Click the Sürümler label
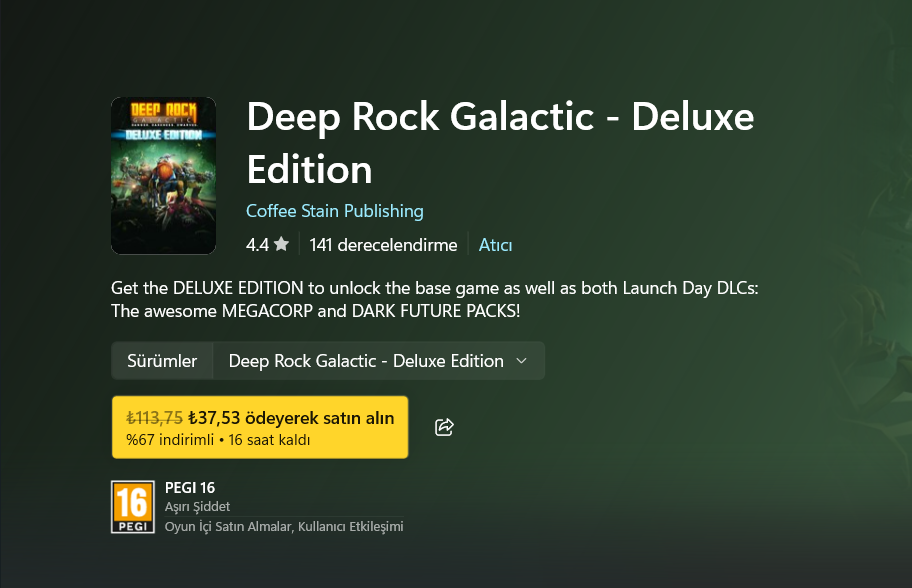912x588 pixels. coord(162,361)
